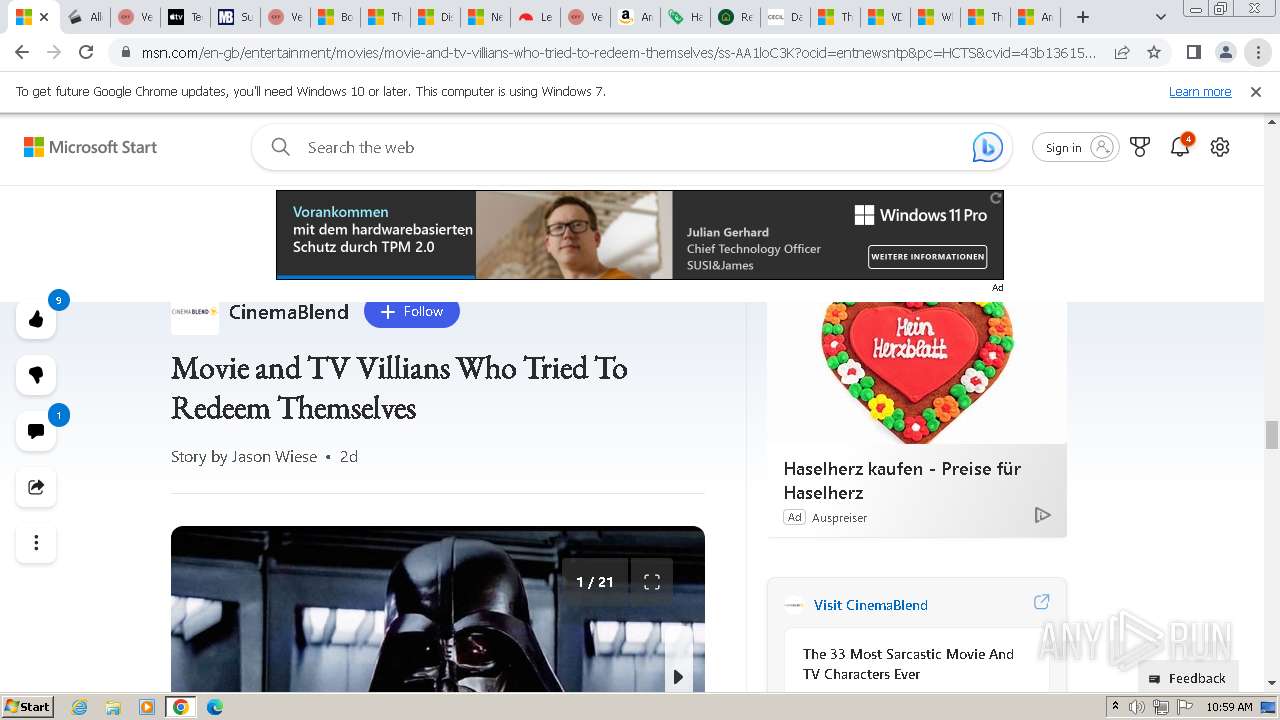Switch to the WB 'Su' tab
Screen dimensions: 1280x720
tap(234, 17)
